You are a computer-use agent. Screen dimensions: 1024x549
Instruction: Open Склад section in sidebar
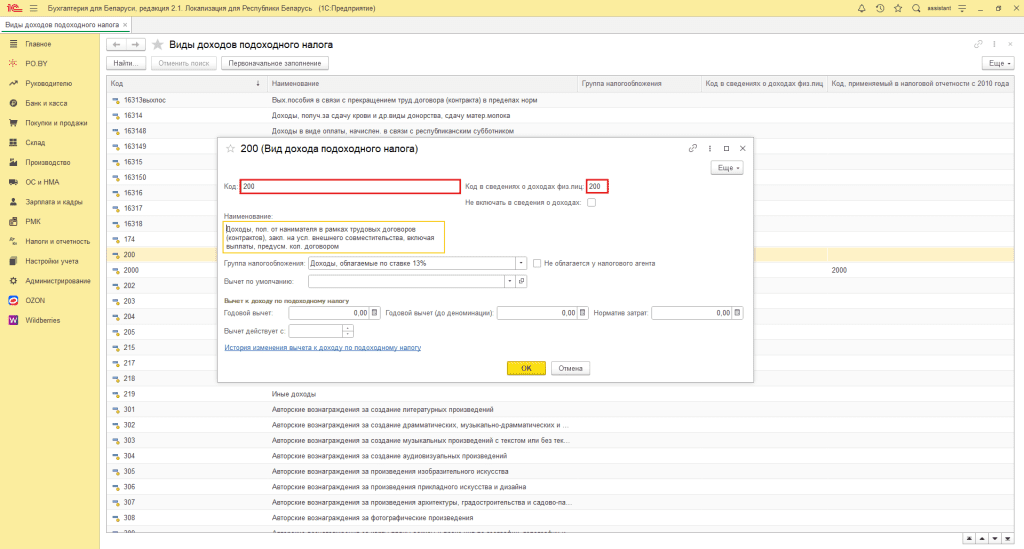click(x=35, y=142)
